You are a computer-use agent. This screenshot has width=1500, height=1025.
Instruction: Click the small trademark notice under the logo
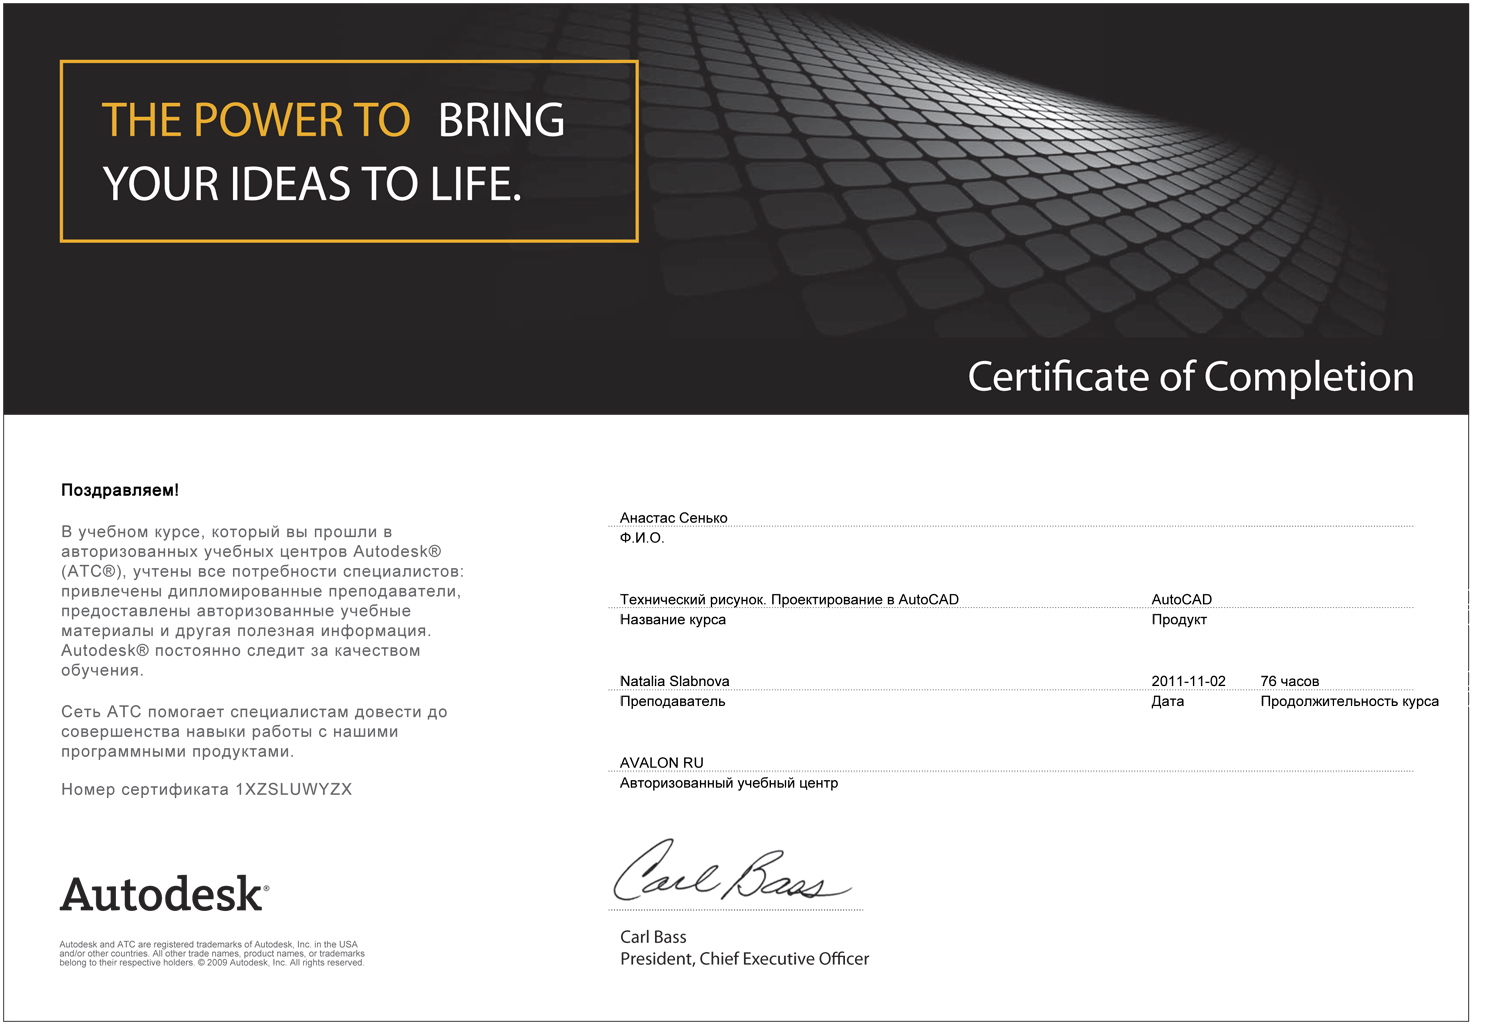[212, 953]
